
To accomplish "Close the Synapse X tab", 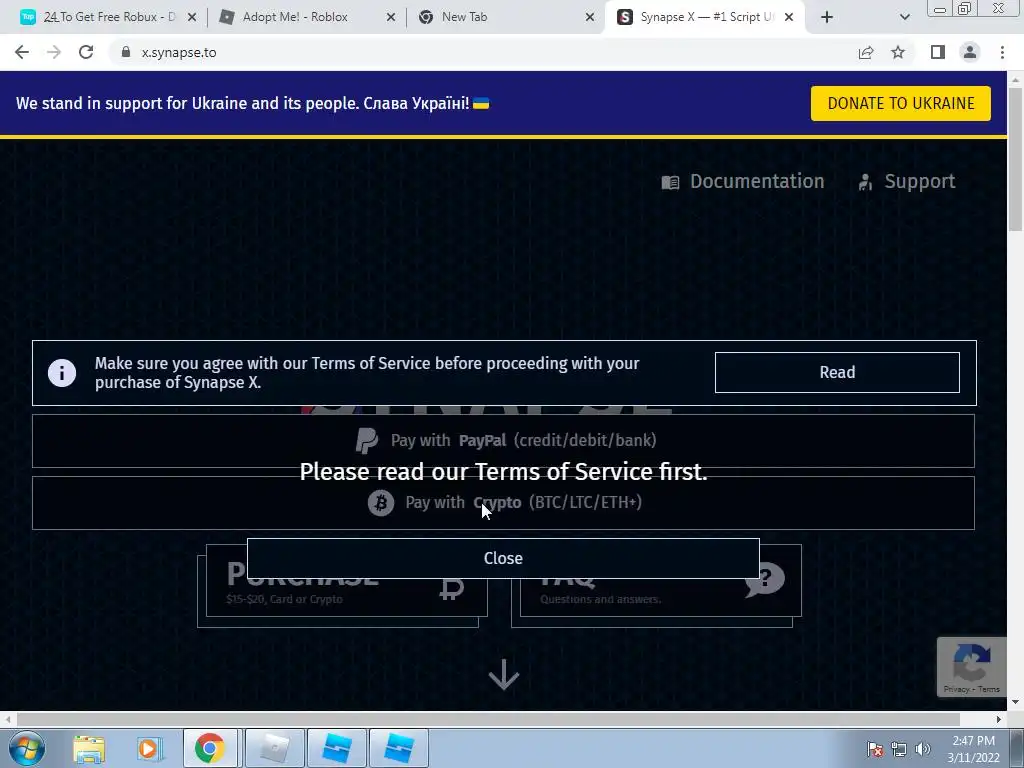I will point(789,18).
